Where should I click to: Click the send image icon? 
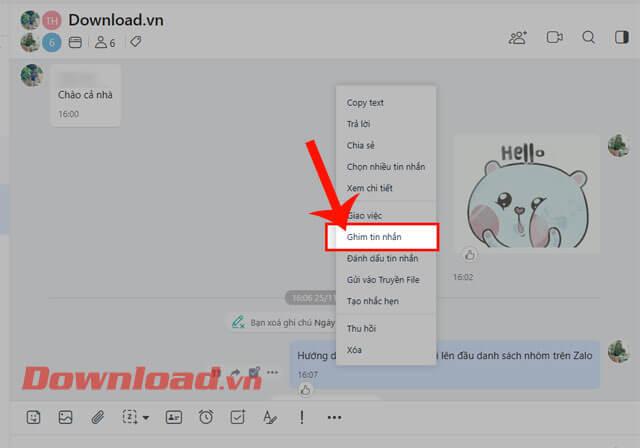click(x=65, y=417)
